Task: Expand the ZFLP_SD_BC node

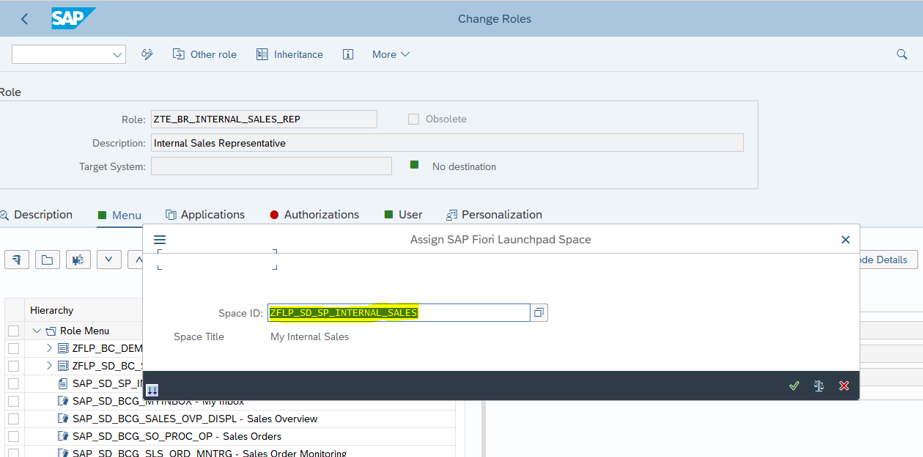Action: [x=49, y=366]
